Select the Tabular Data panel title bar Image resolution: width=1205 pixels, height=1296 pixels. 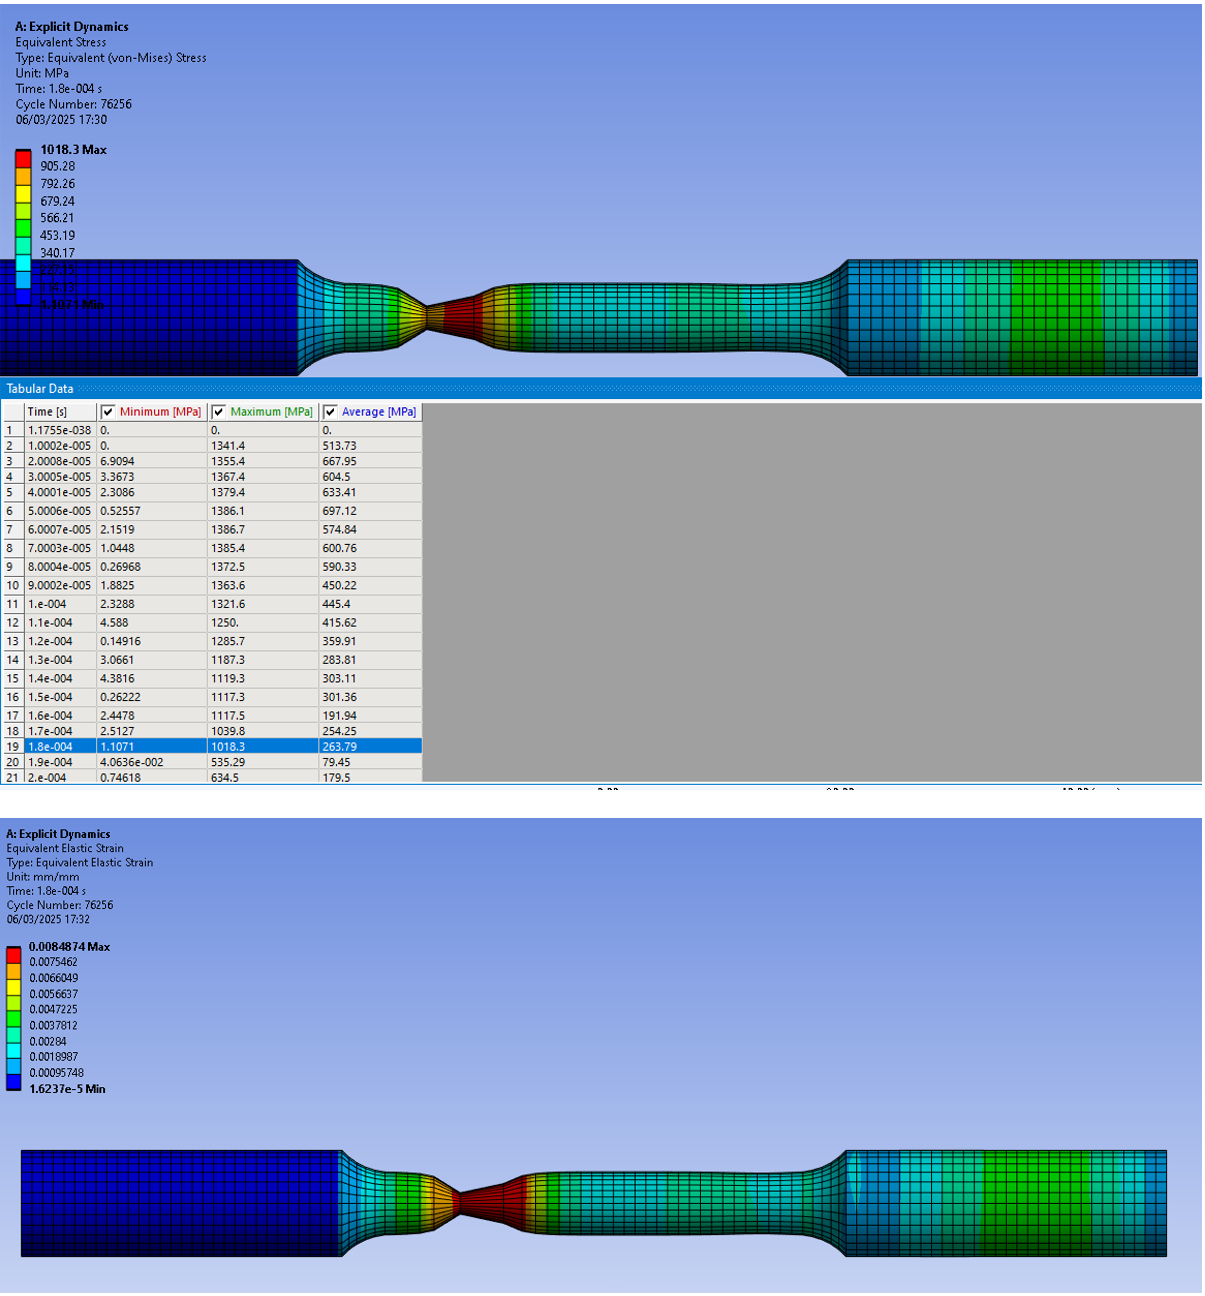(40, 389)
